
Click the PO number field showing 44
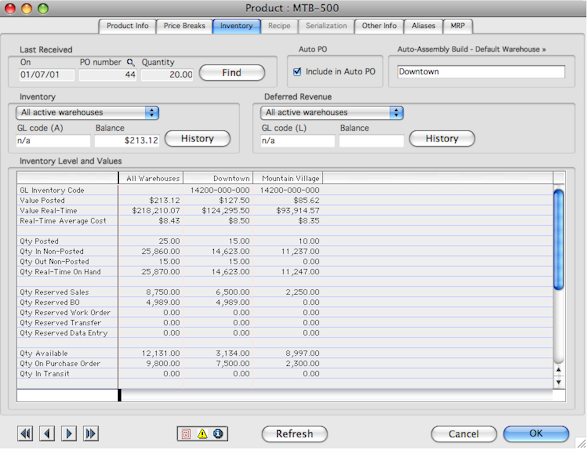(x=108, y=75)
